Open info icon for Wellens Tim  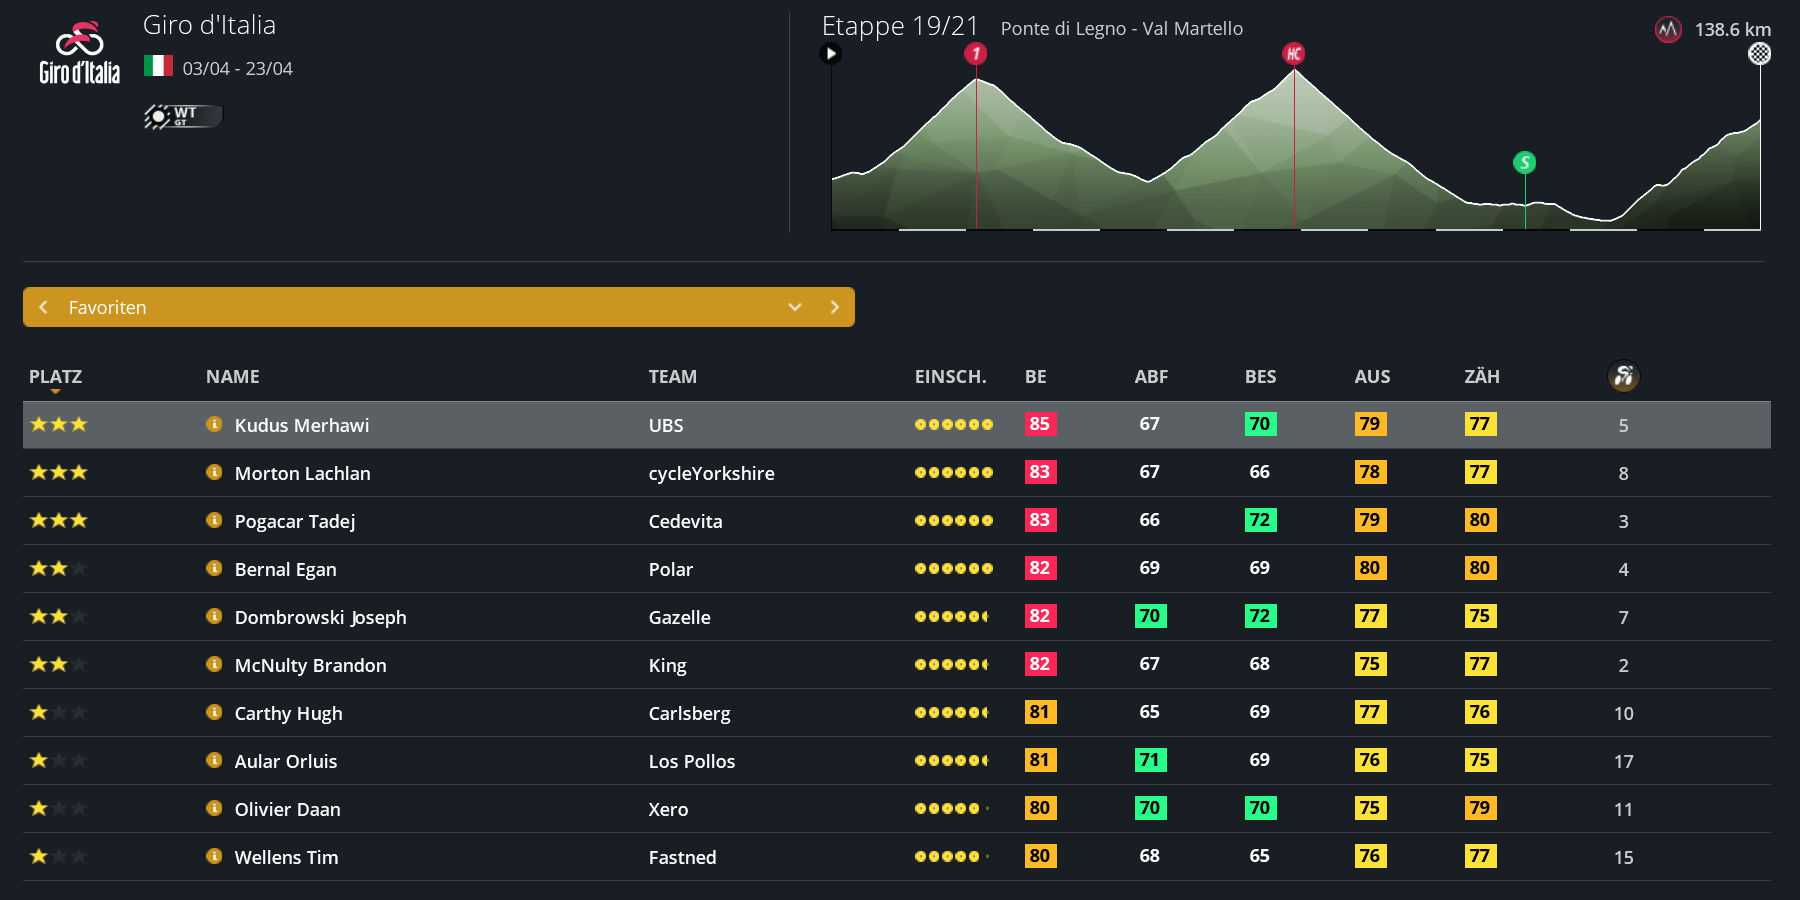point(214,856)
